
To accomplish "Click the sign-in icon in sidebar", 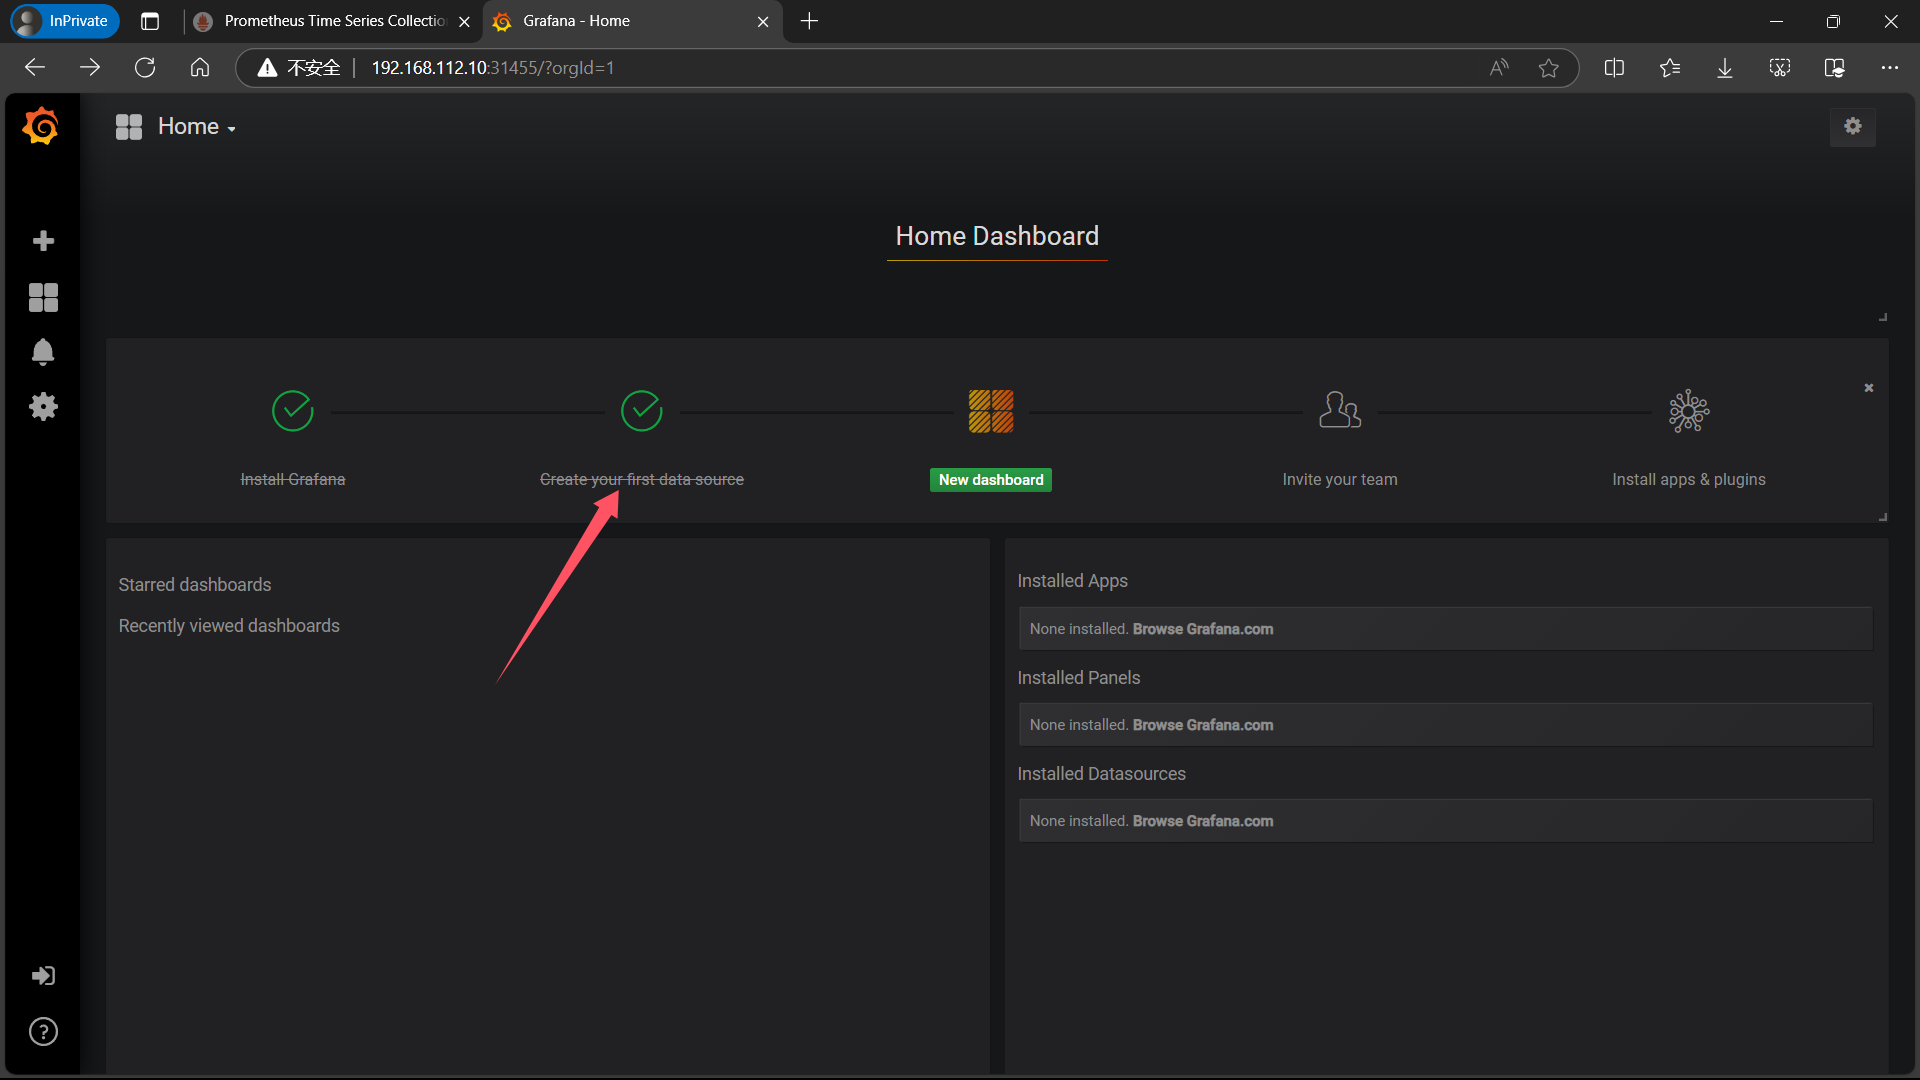I will click(x=43, y=976).
